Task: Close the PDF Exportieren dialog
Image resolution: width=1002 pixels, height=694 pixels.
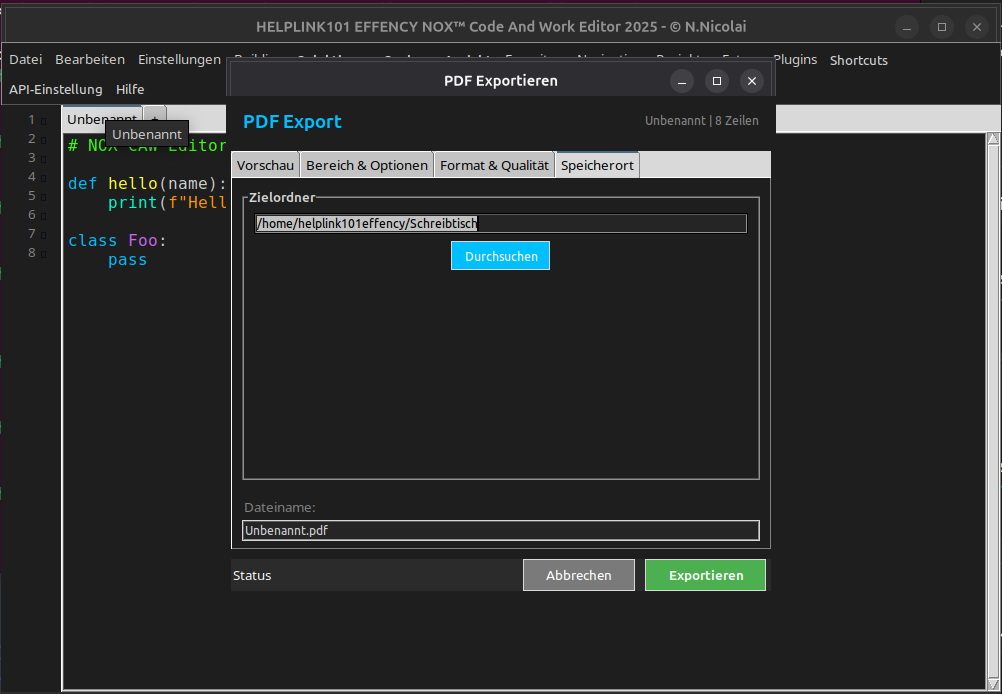Action: (x=751, y=81)
